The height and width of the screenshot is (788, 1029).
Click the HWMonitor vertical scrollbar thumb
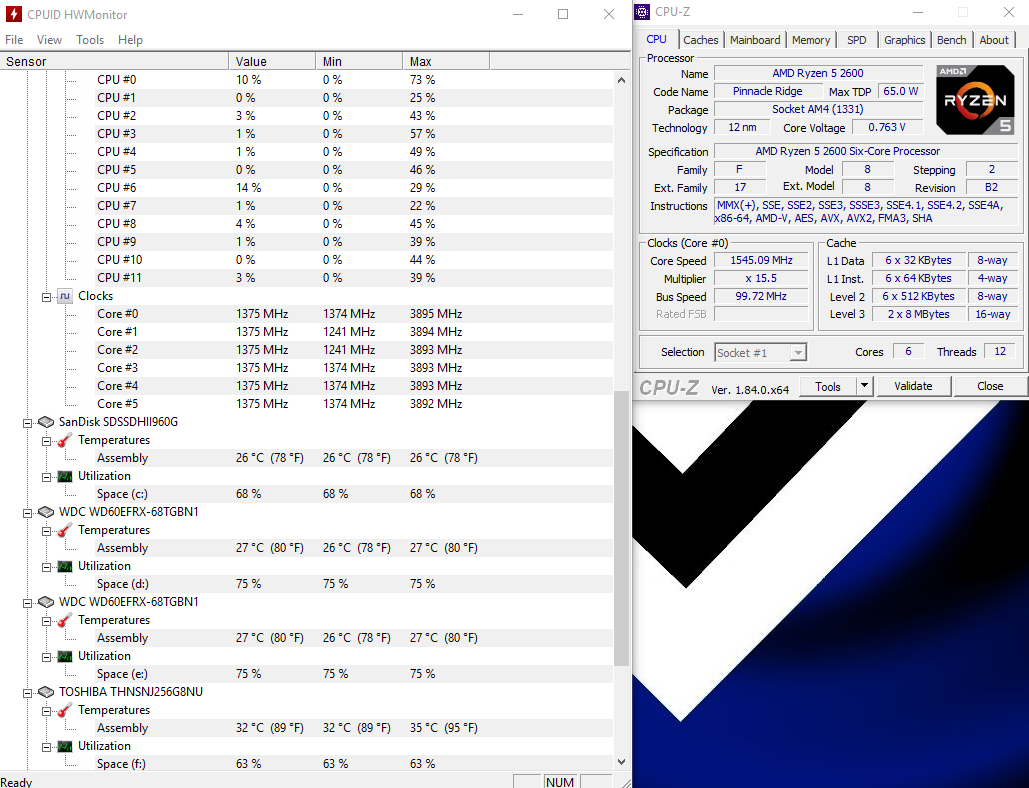click(x=621, y=528)
